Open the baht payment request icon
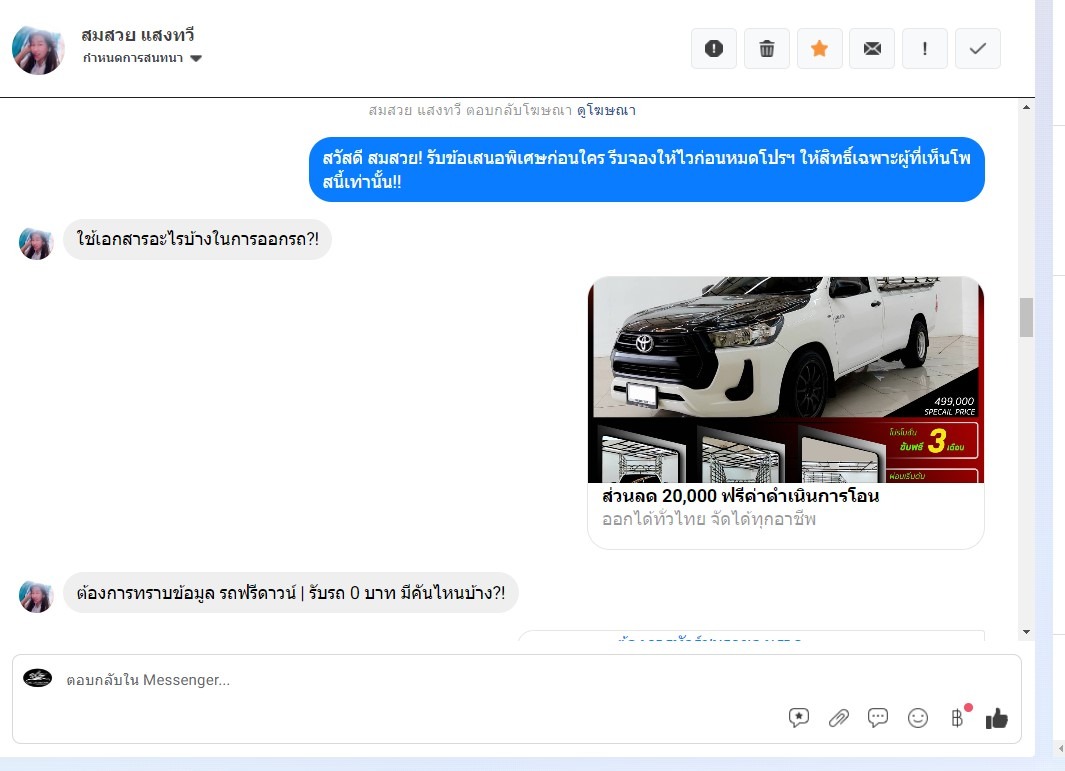Image resolution: width=1065 pixels, height=771 pixels. pos(958,718)
